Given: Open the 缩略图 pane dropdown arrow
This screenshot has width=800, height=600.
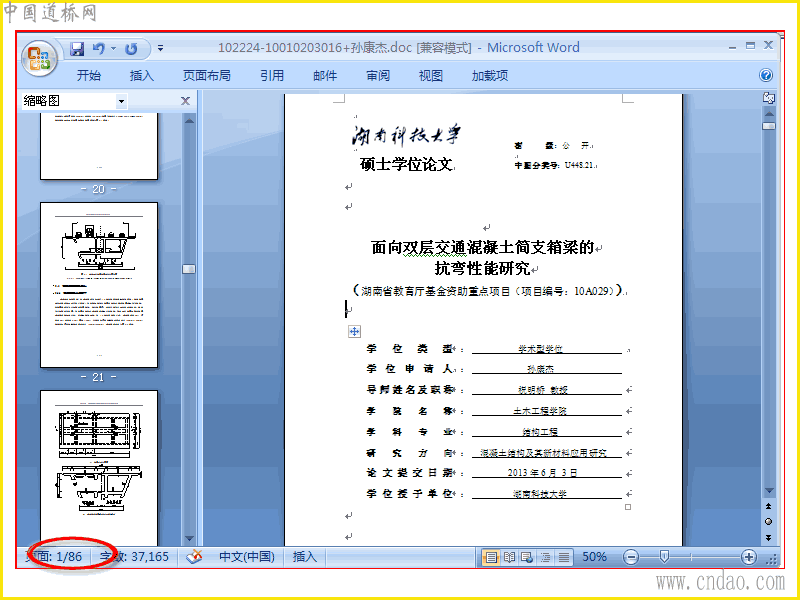Looking at the screenshot, I should 121,101.
